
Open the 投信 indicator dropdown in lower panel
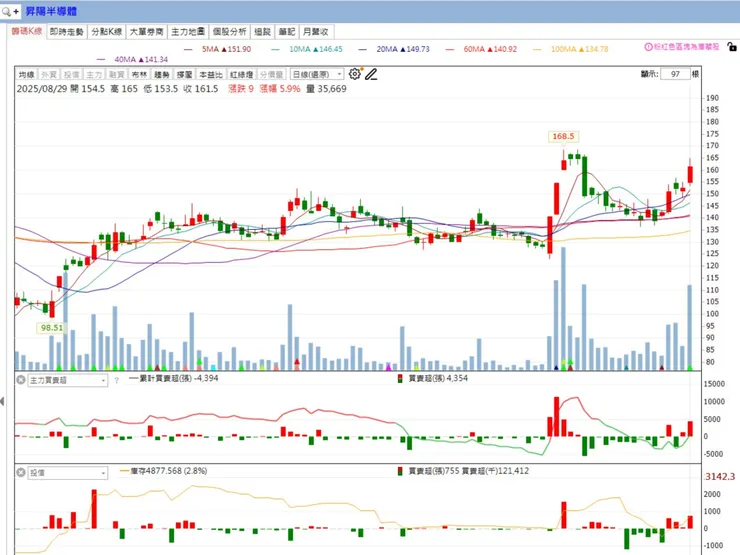[67, 472]
